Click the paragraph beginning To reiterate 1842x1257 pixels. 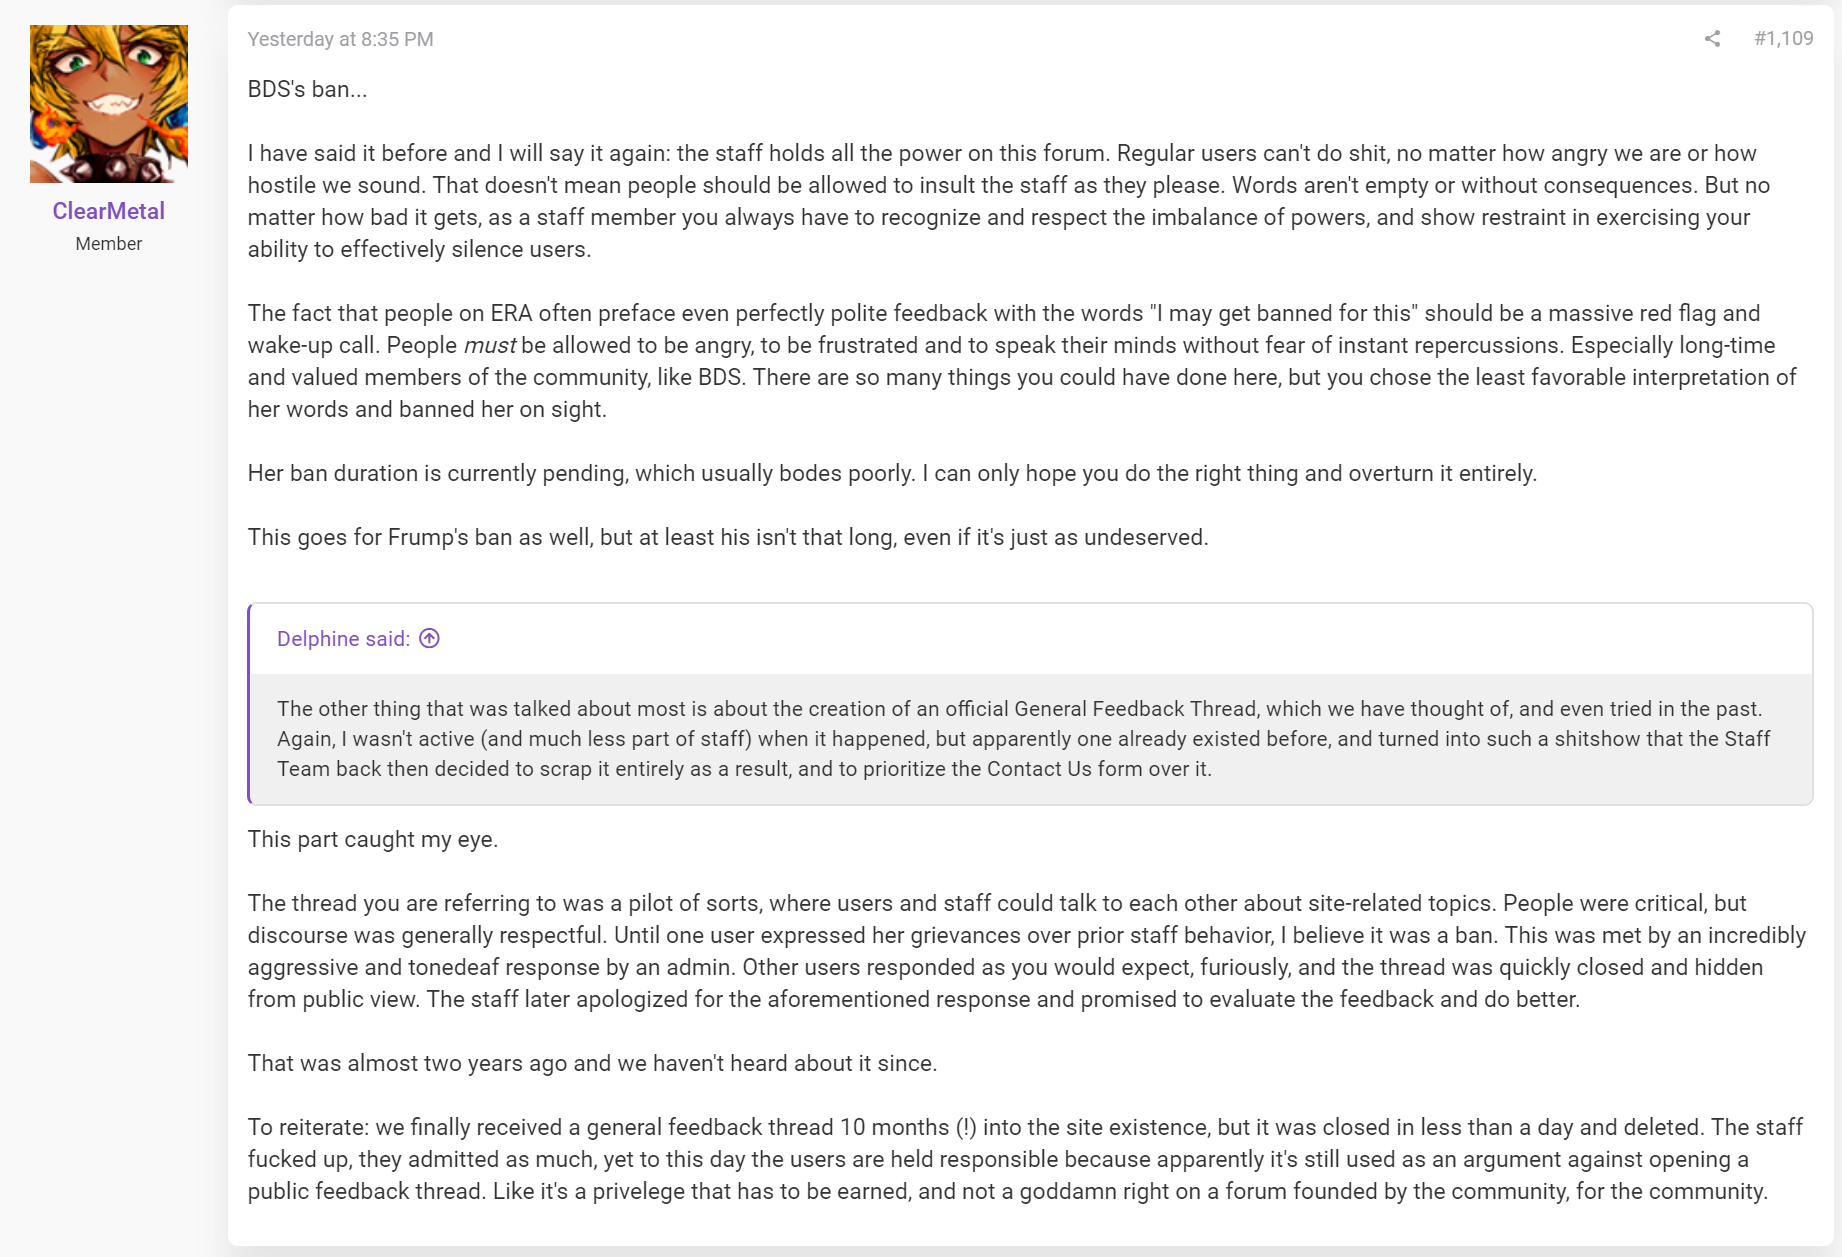pyautogui.click(x=1025, y=1159)
